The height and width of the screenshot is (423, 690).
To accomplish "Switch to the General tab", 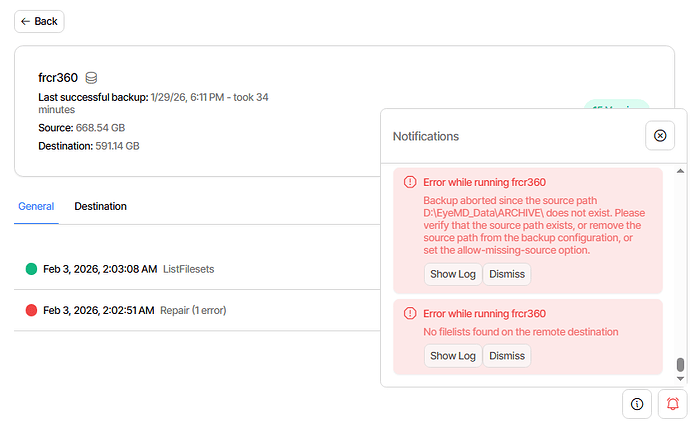I will tap(36, 206).
